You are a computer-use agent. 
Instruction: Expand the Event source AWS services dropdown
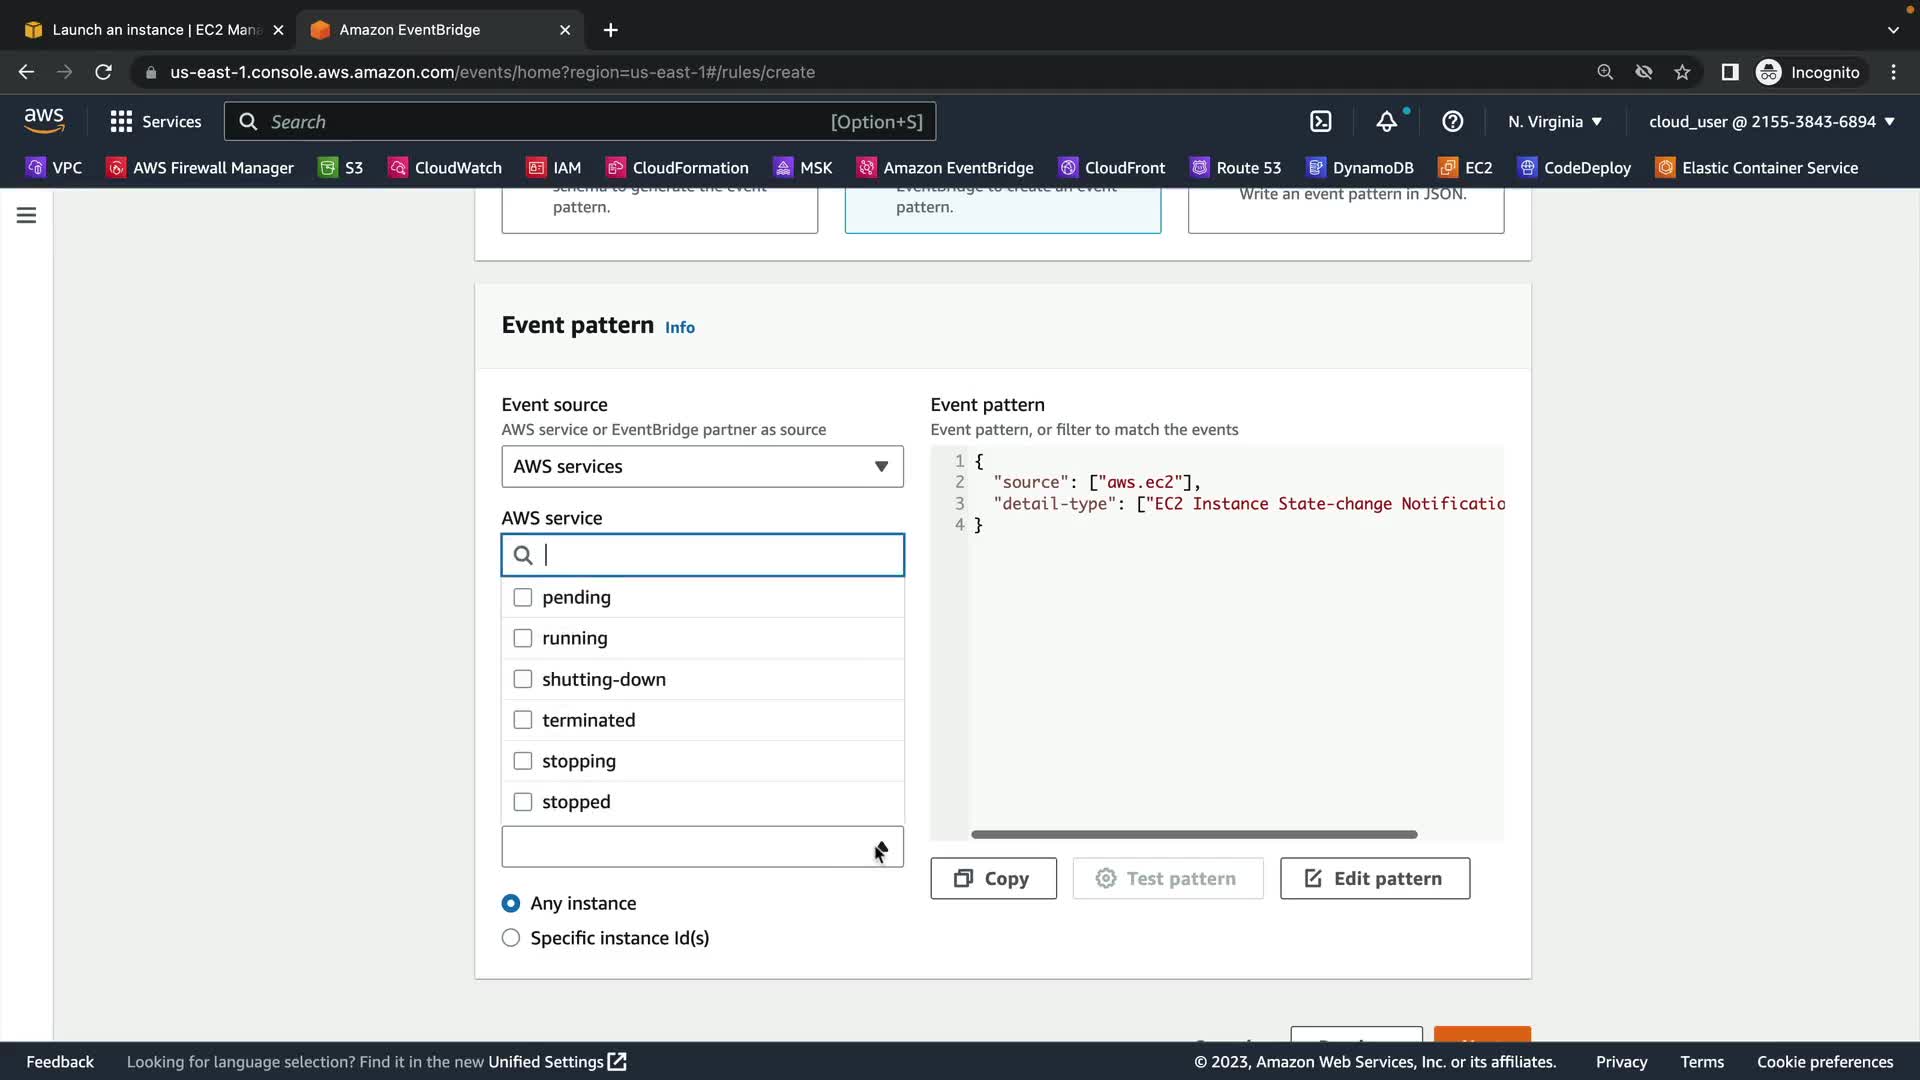pos(702,466)
